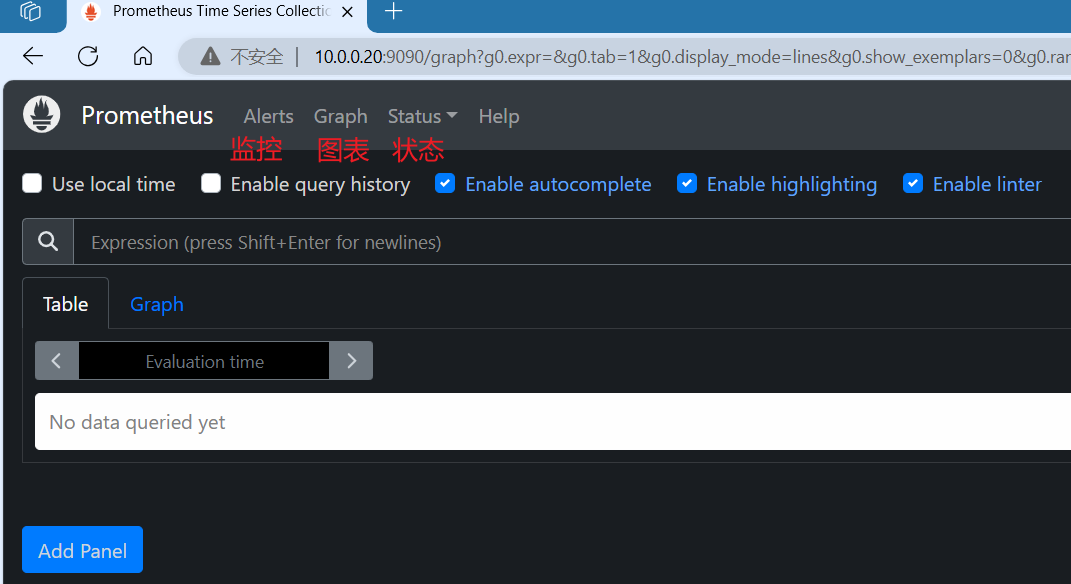This screenshot has width=1071, height=584.
Task: Open the Alerts page in navbar
Action: tap(268, 116)
